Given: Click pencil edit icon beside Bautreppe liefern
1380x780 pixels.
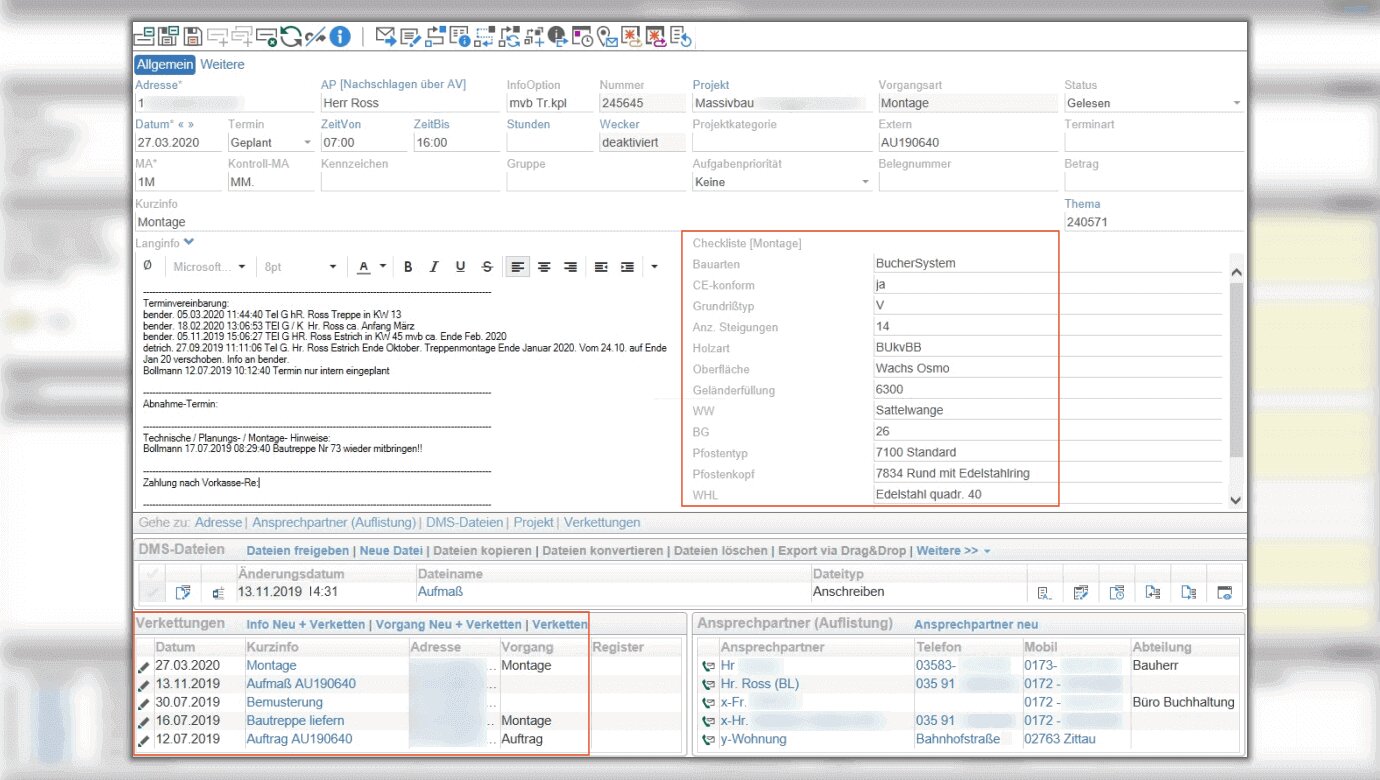Looking at the screenshot, I should coord(144,721).
